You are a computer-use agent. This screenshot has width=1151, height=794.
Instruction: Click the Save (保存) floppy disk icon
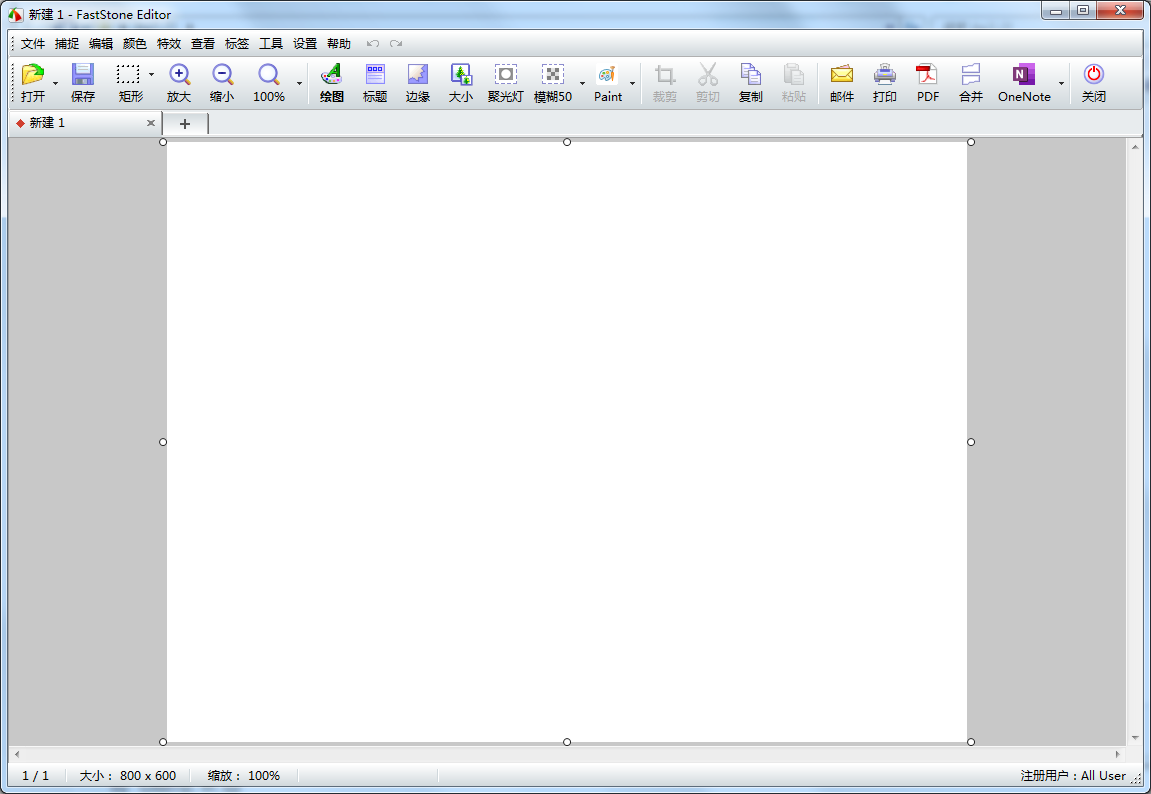click(x=83, y=76)
